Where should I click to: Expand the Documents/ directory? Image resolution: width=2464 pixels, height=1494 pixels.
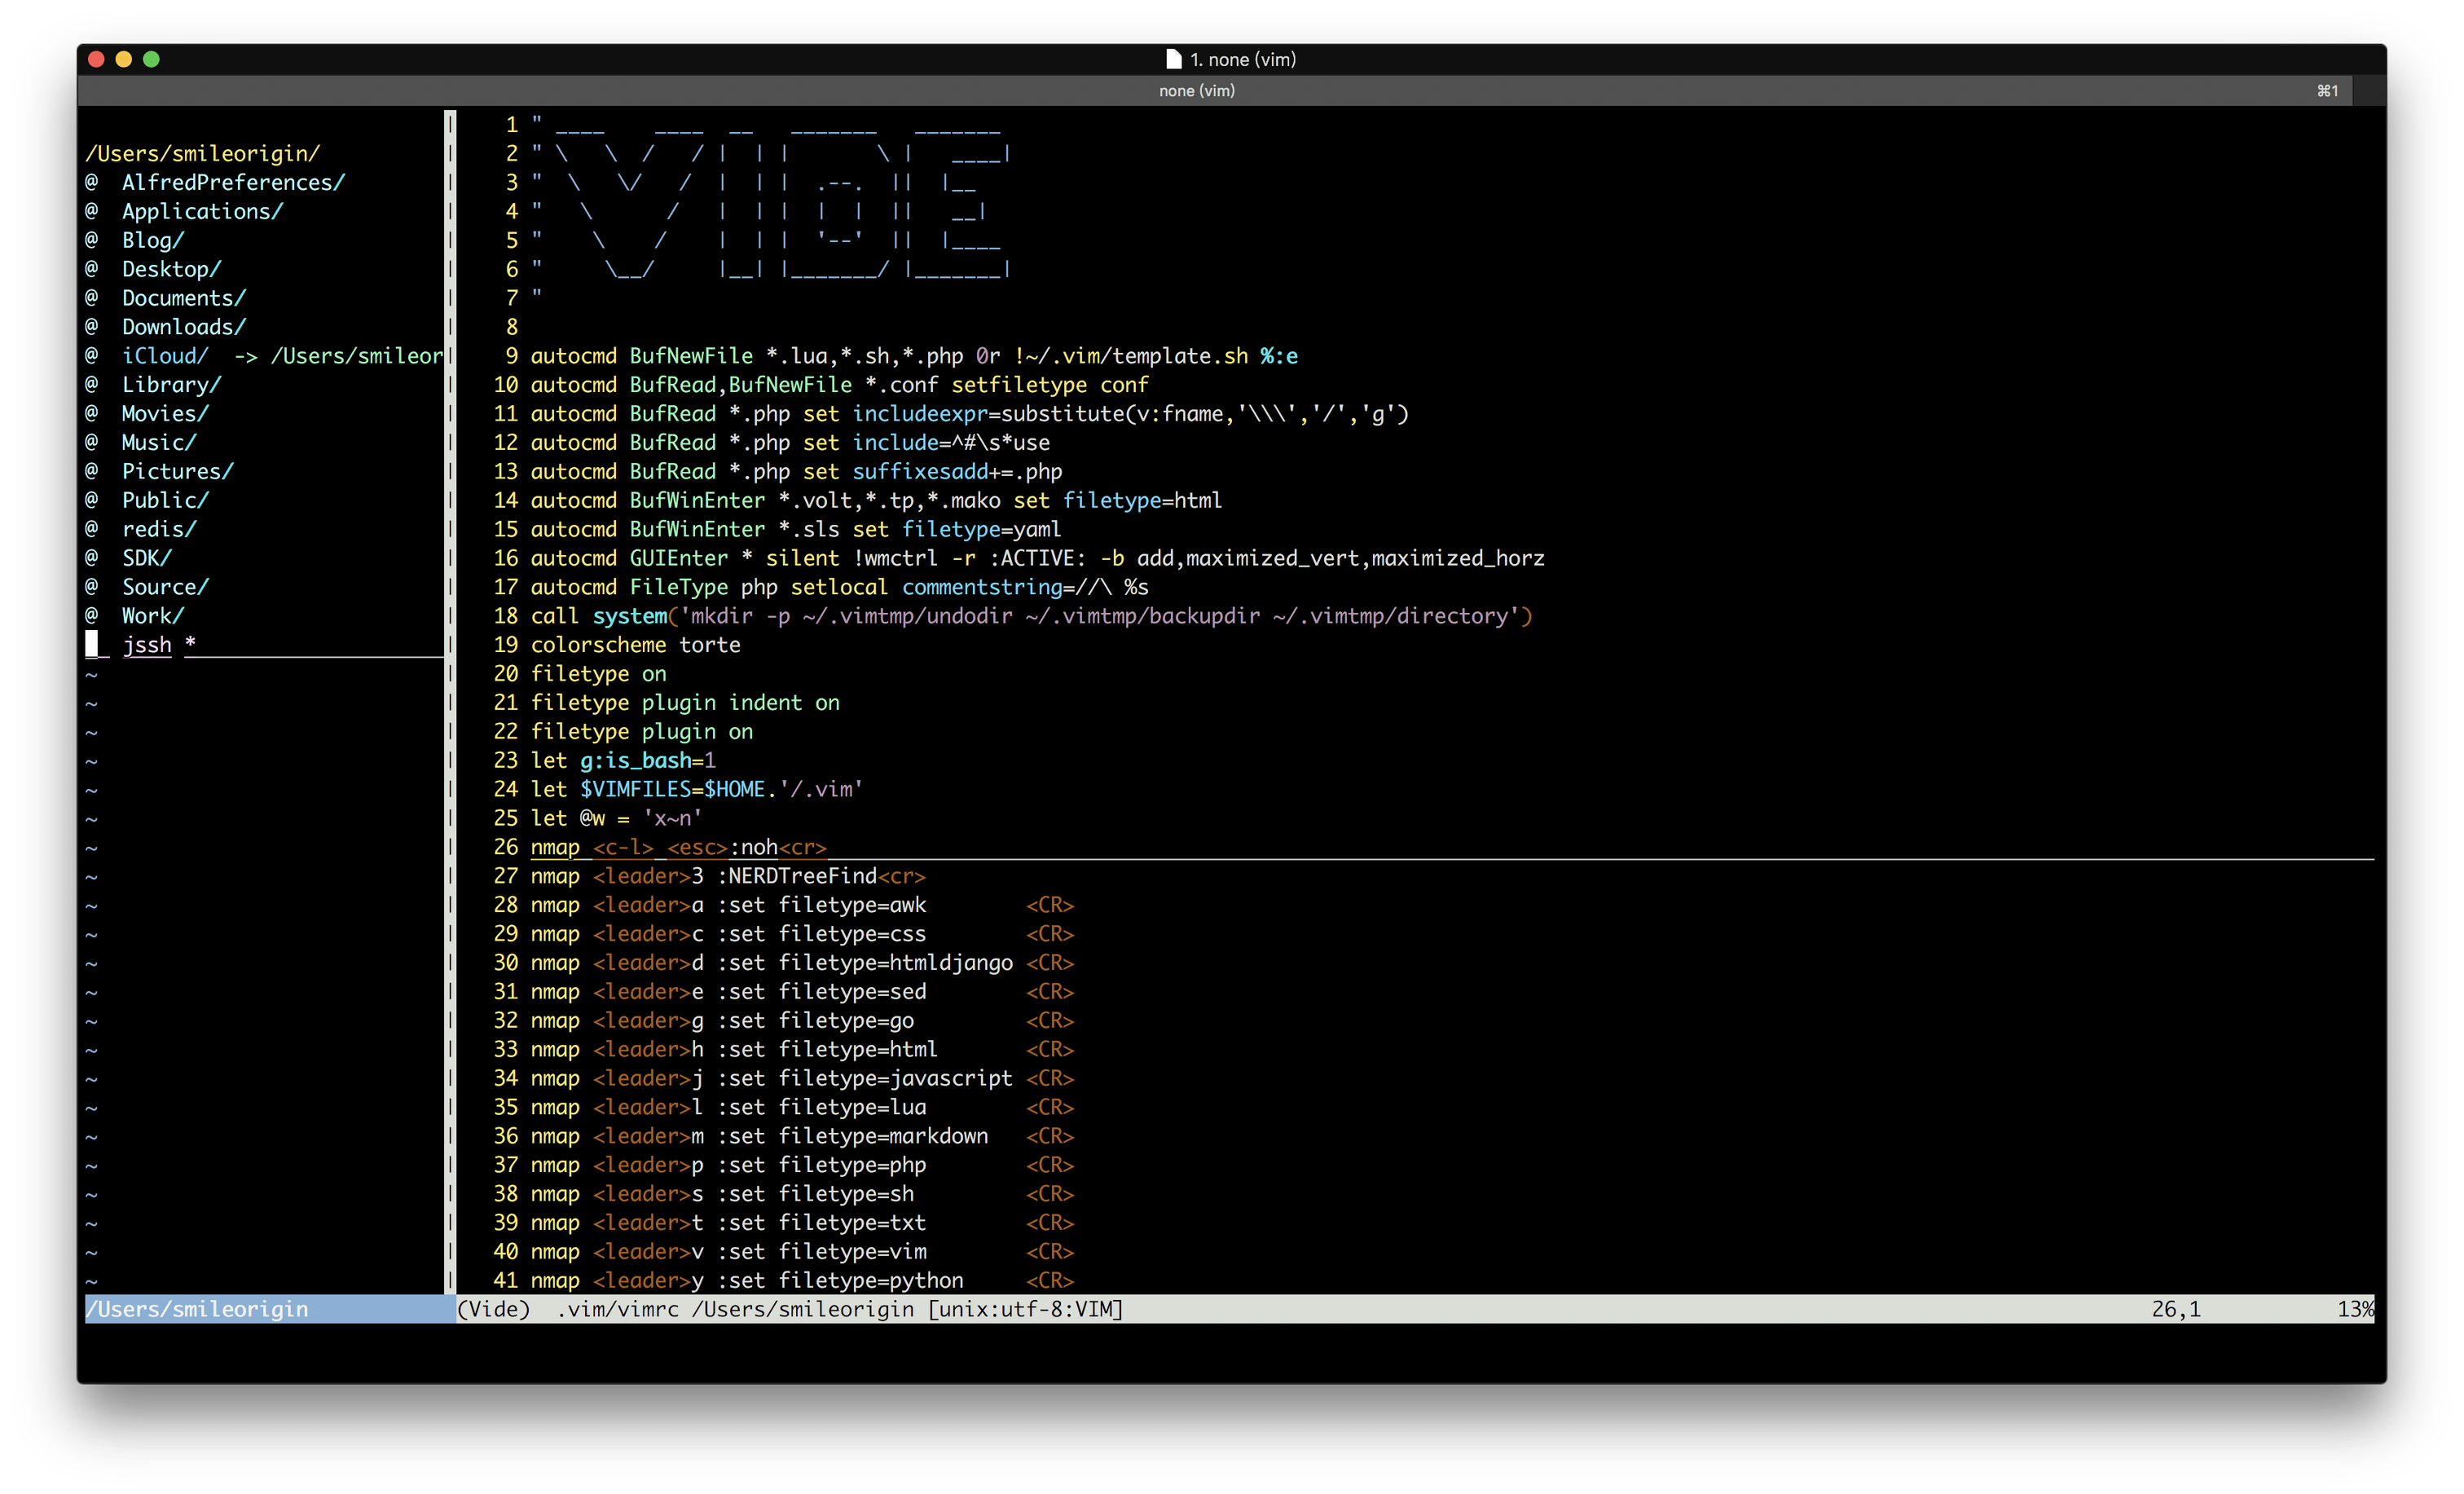tap(183, 298)
